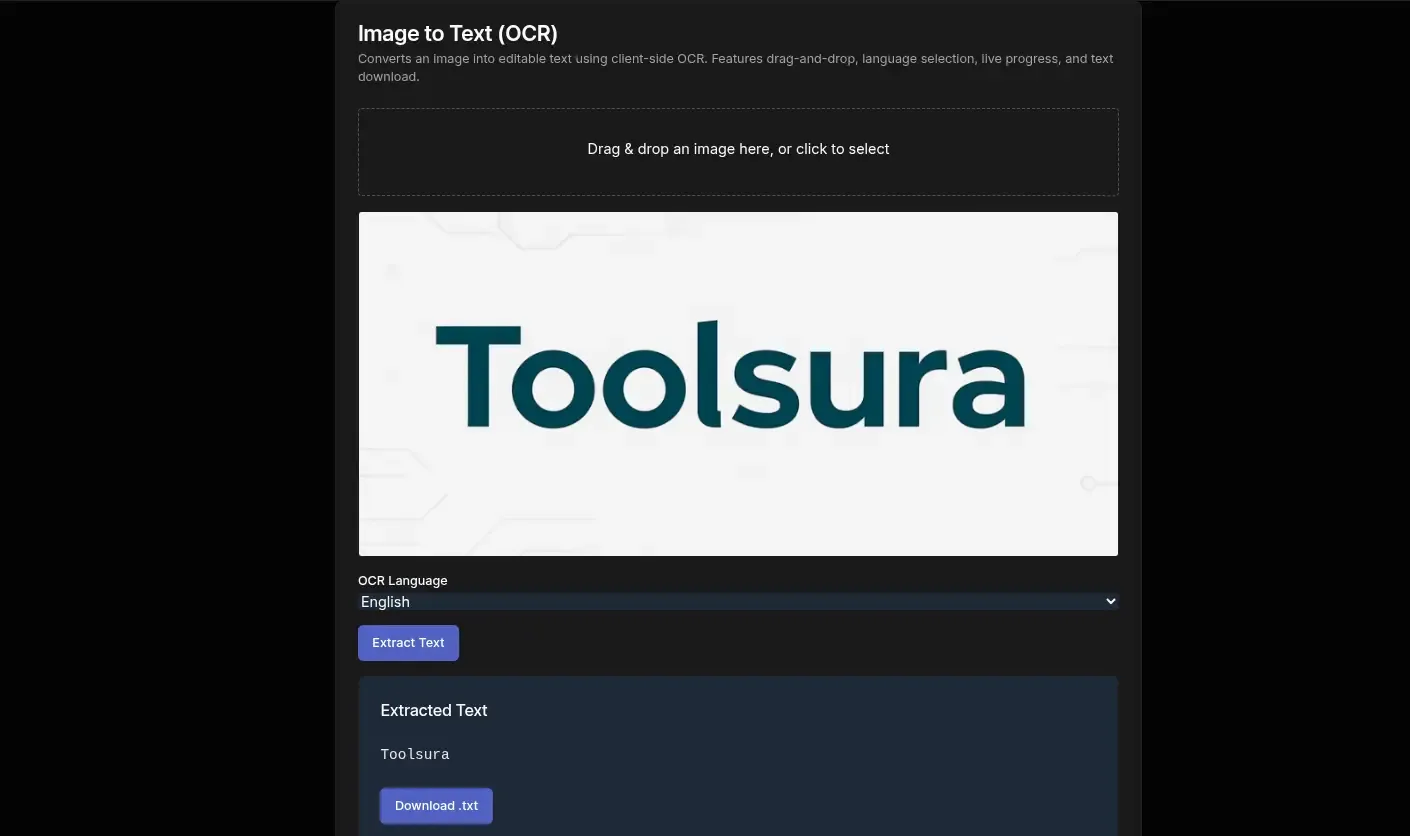Select the extracted text reading Toolsura
Viewport: 1410px width, 836px height.
click(x=414, y=753)
